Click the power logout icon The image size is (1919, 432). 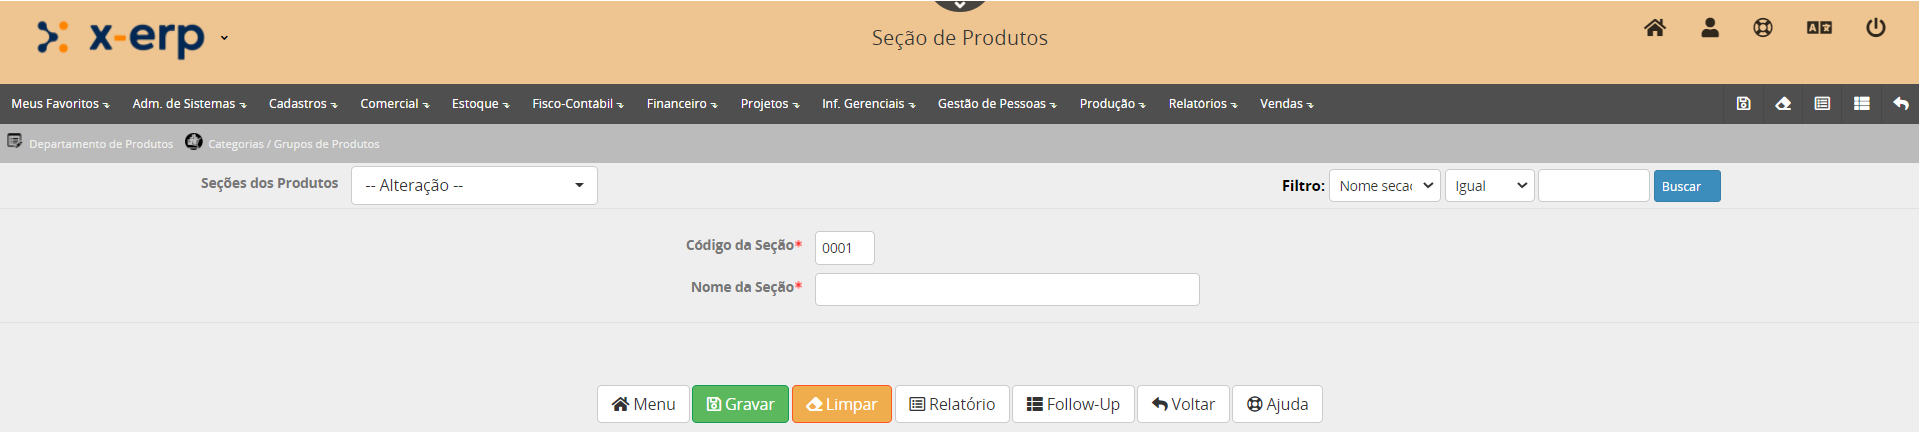coord(1876,28)
